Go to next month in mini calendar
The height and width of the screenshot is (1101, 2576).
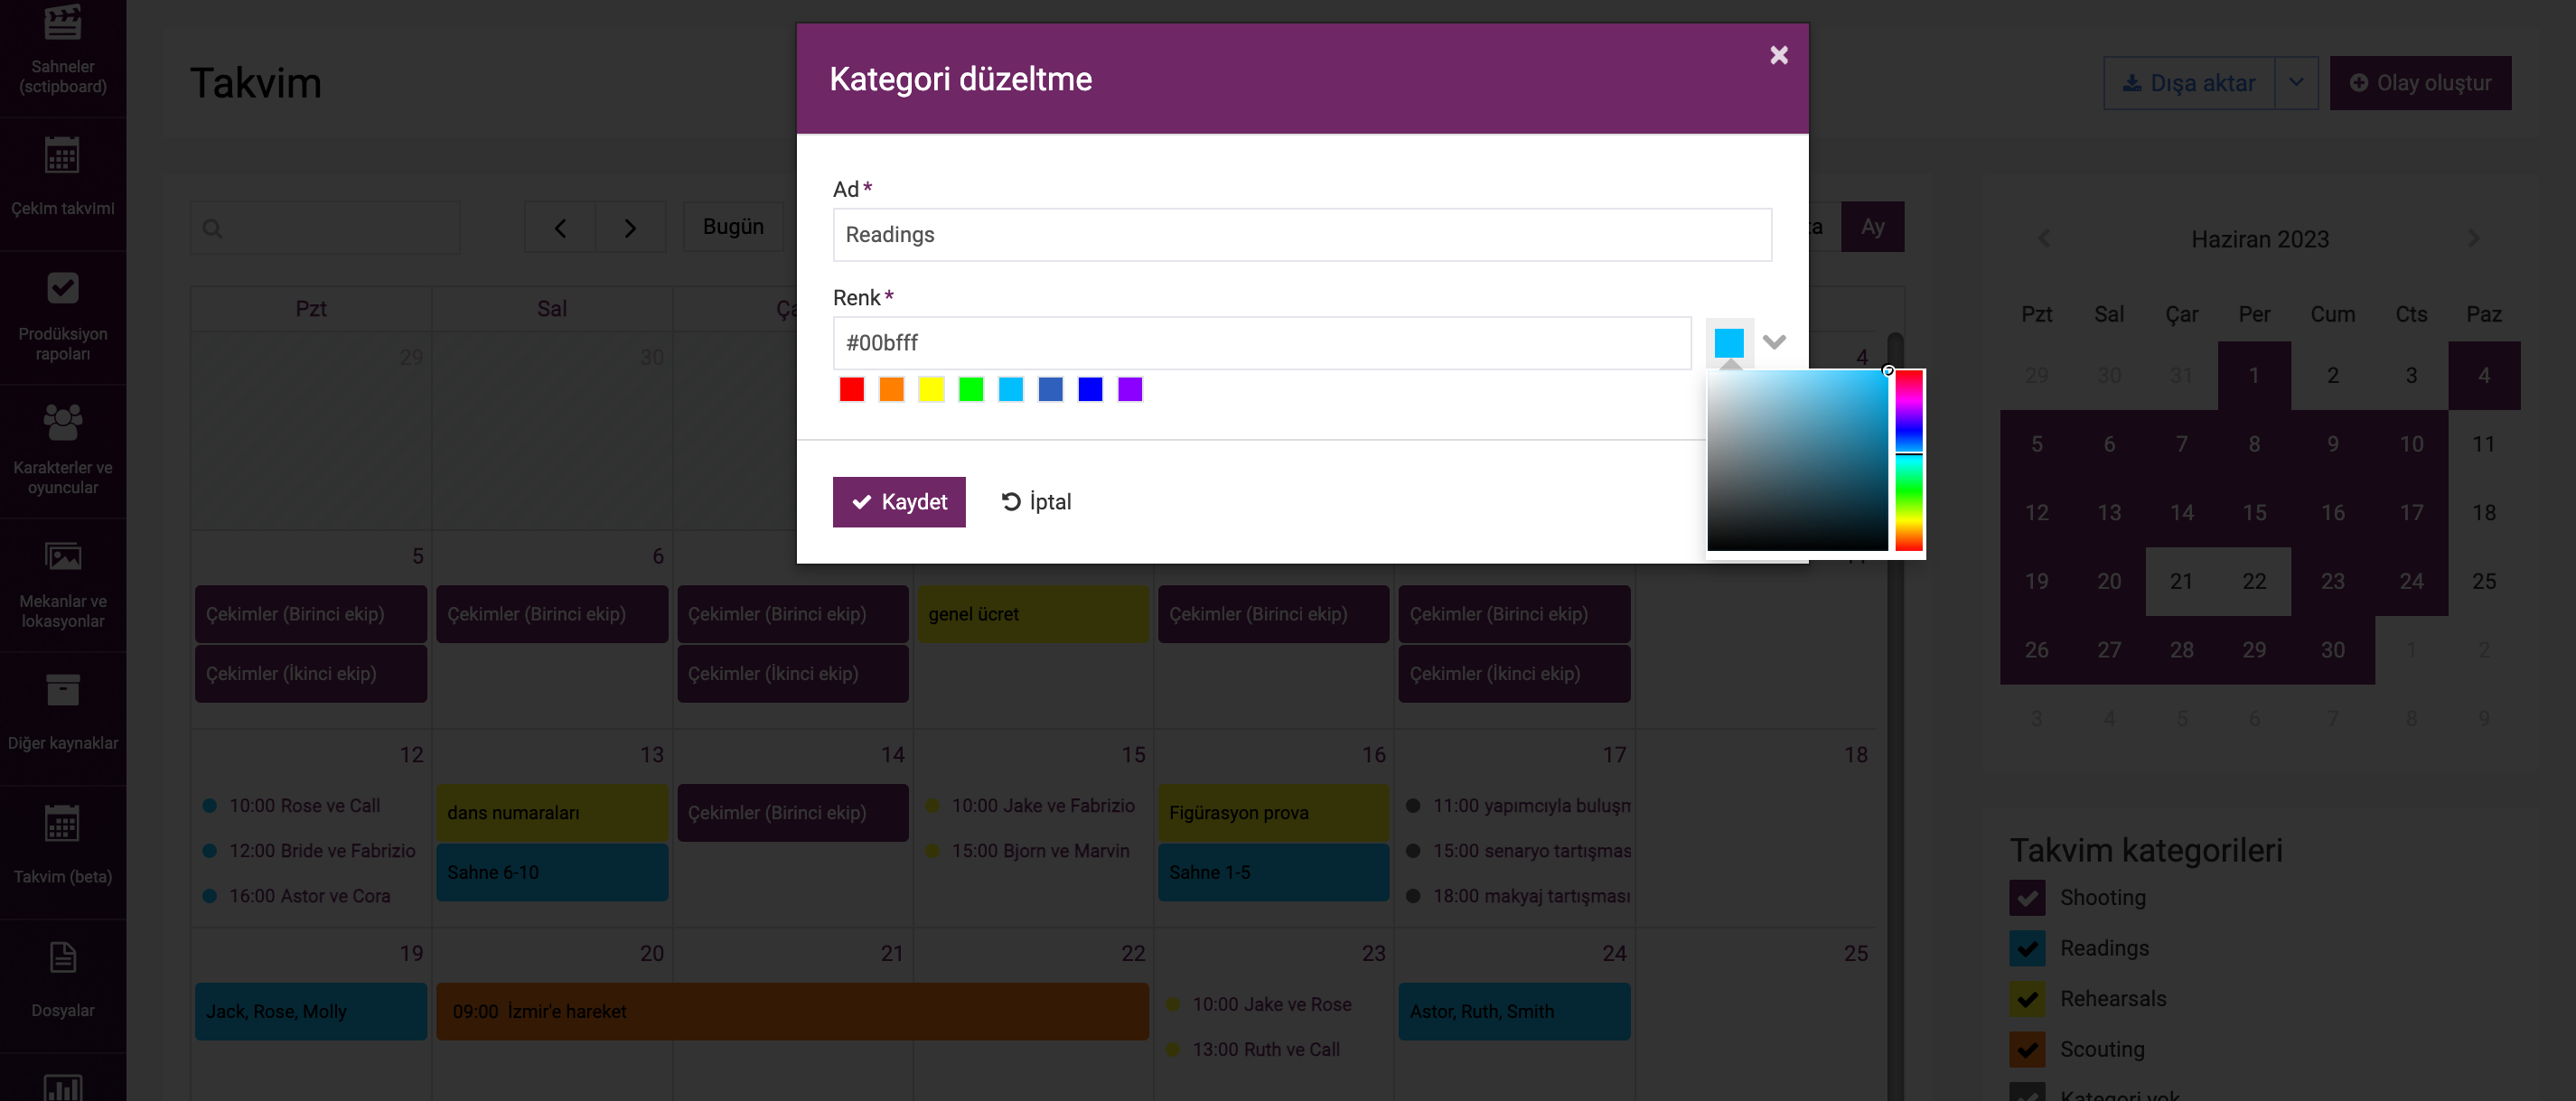click(x=2473, y=239)
